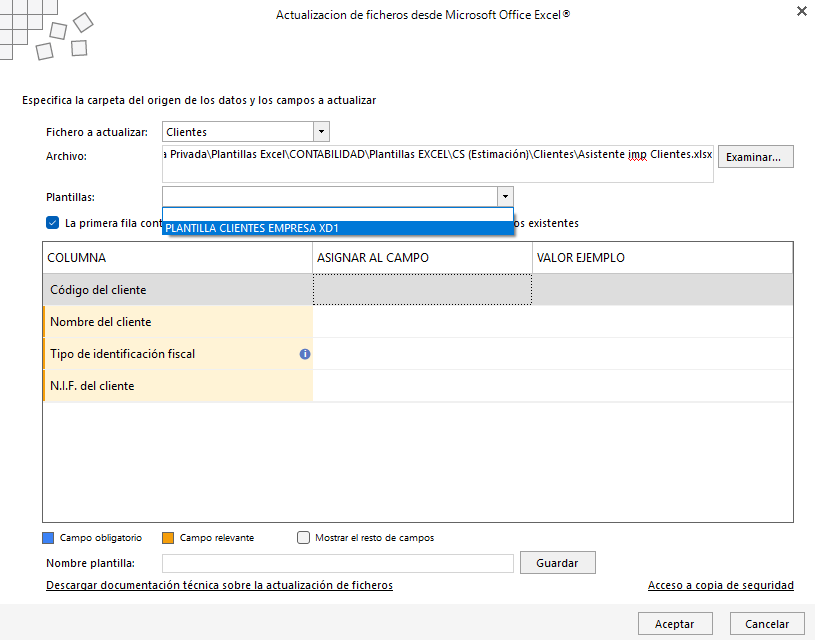Close the Actualizacion de ficheros dialog

pyautogui.click(x=802, y=11)
